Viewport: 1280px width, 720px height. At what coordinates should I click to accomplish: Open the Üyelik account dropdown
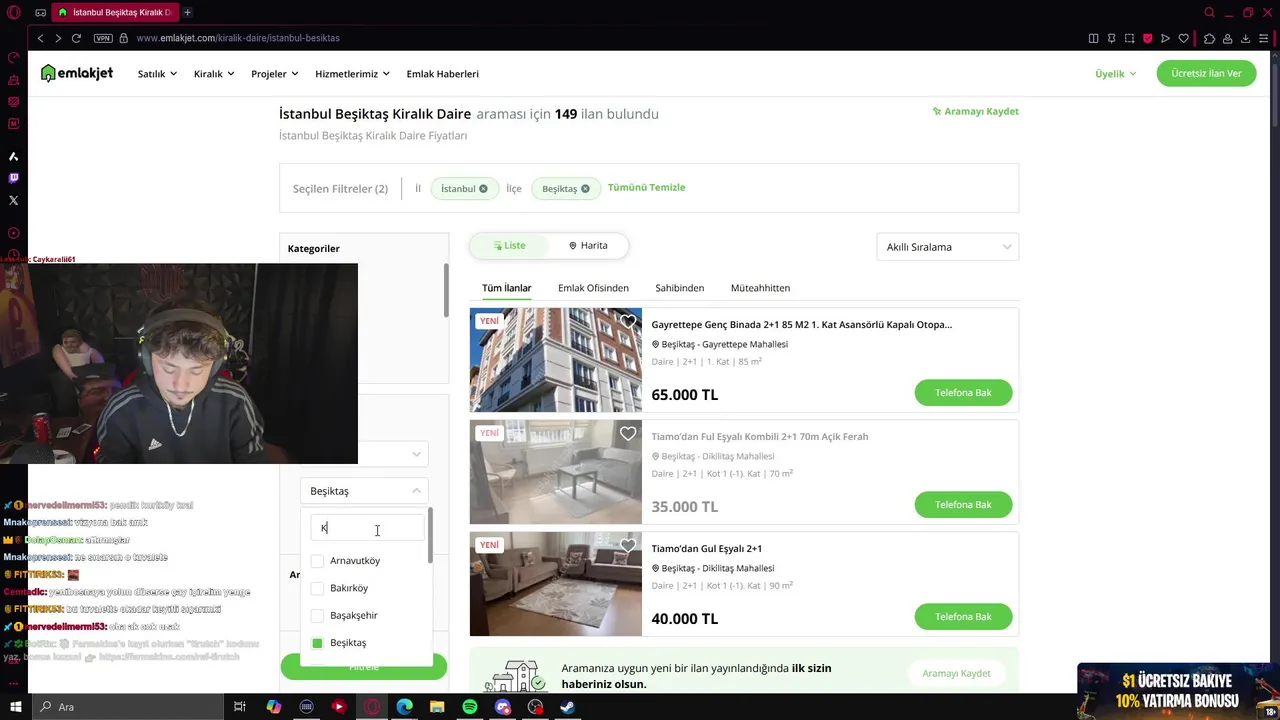pyautogui.click(x=1116, y=74)
